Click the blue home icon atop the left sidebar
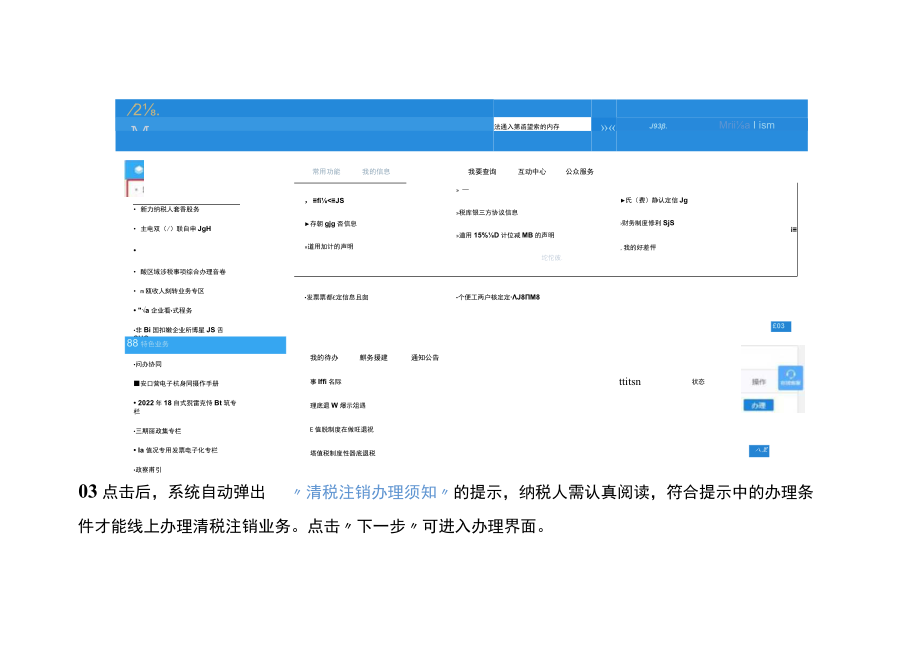The height and width of the screenshot is (651, 920). click(x=136, y=169)
